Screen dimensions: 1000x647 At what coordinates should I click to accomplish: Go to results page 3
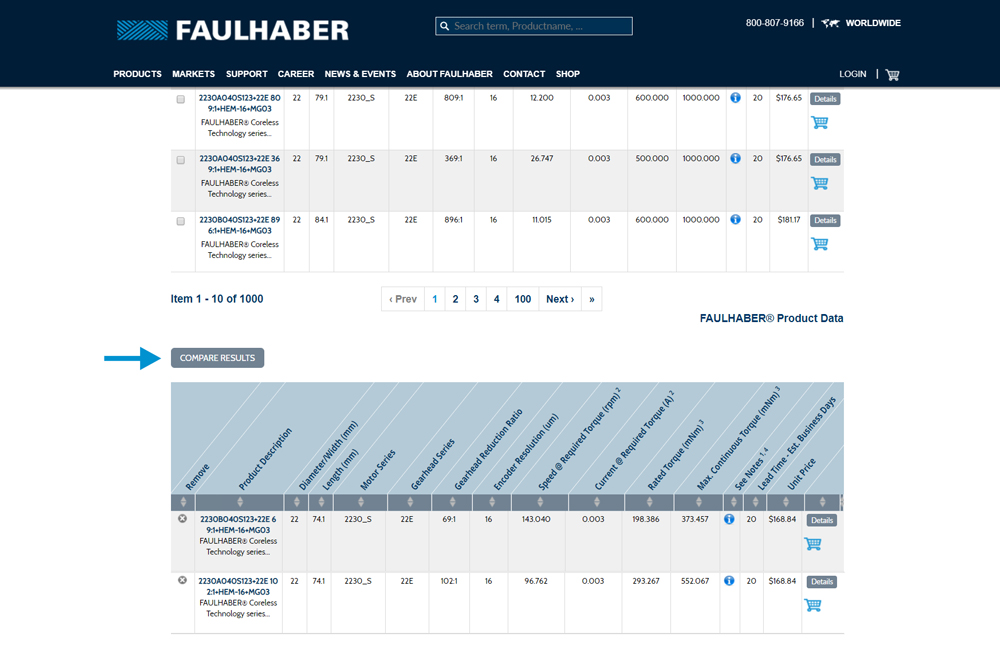(476, 299)
